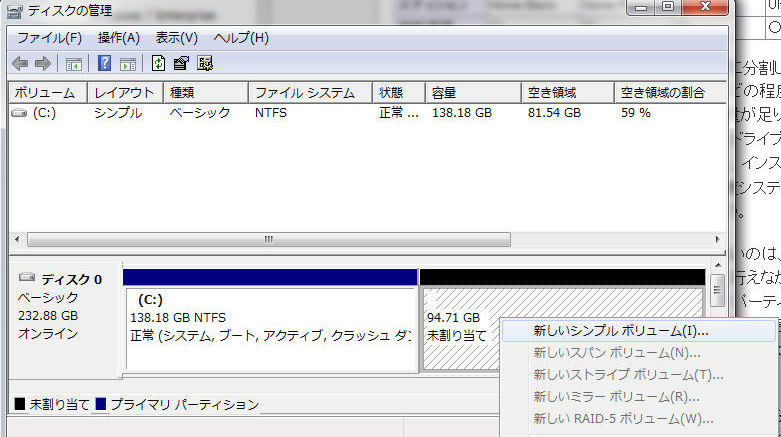
Task: Open Help via blue question-mark icon
Action: (105, 63)
